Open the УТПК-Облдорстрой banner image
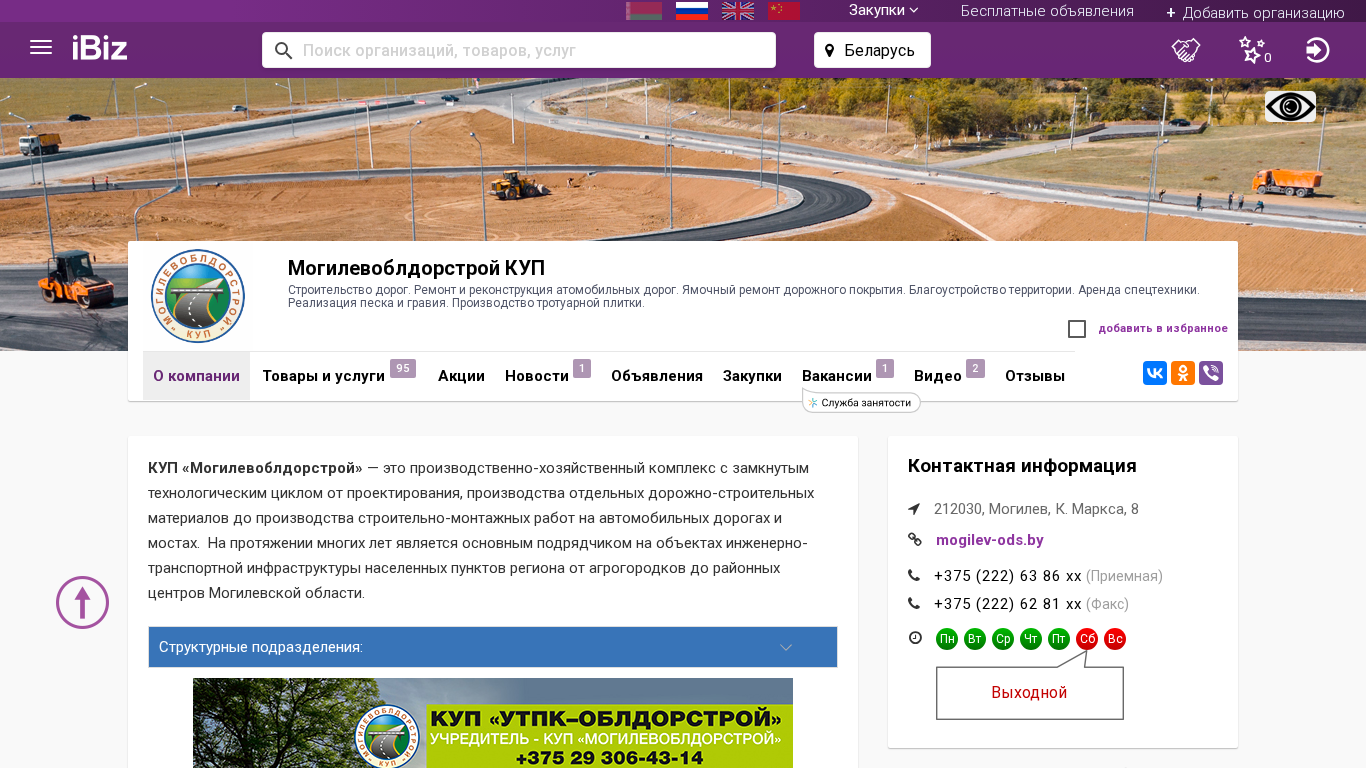 pos(493,723)
